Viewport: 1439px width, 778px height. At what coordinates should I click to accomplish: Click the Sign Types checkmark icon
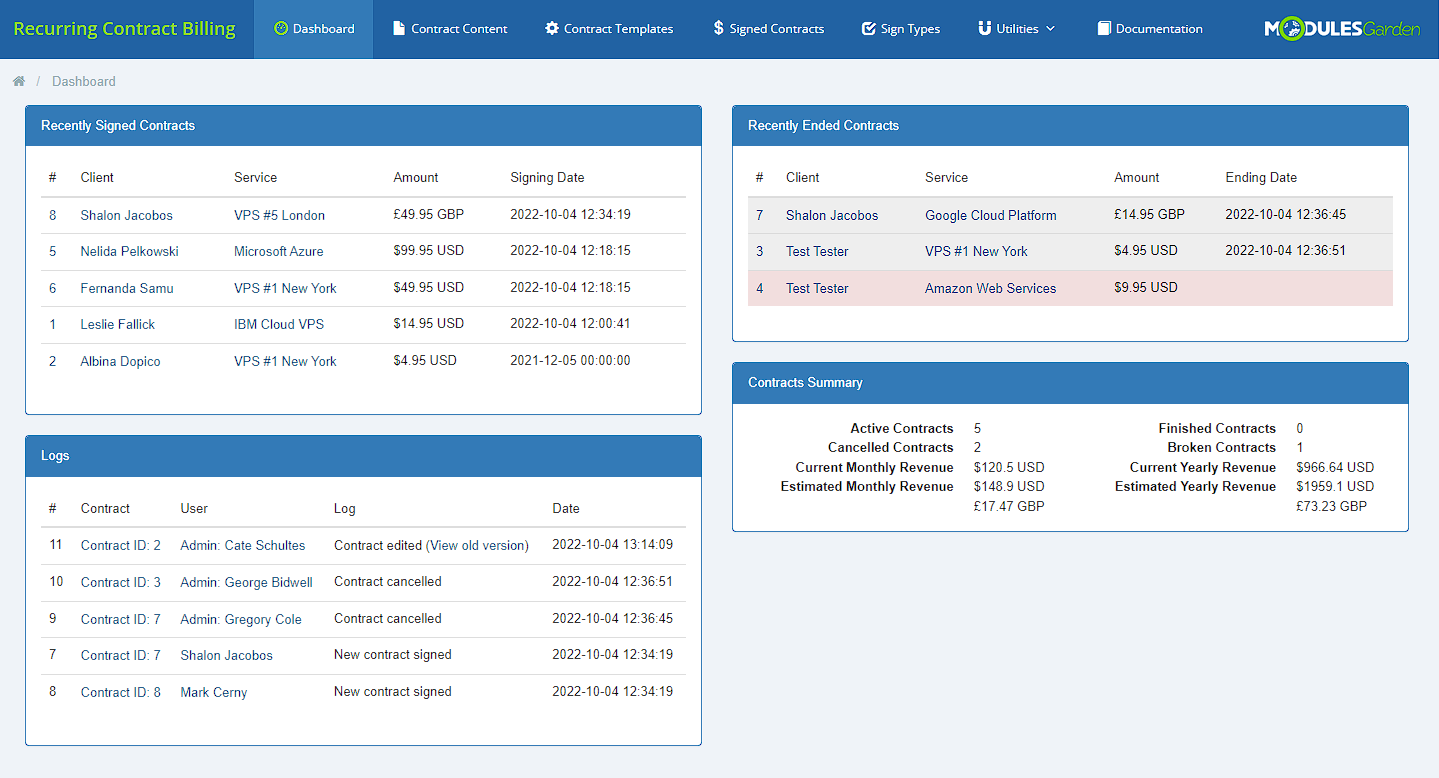coord(868,29)
